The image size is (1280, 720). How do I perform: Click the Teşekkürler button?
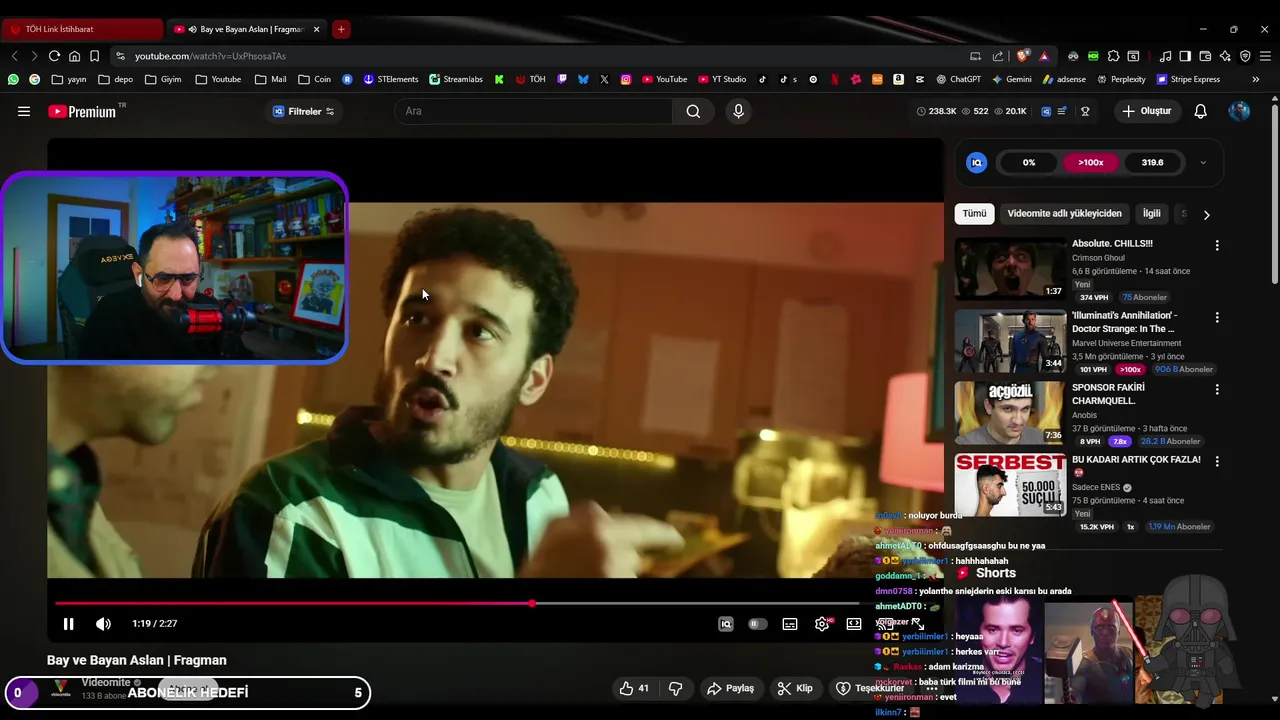point(870,688)
